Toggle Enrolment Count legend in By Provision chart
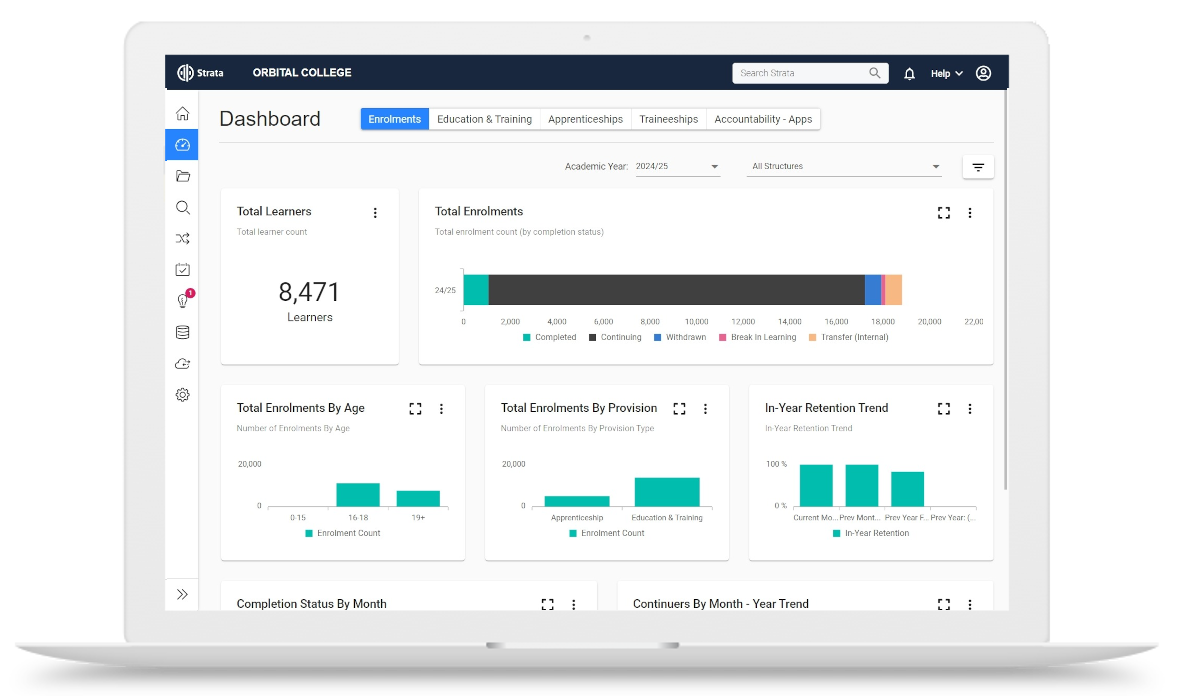The image size is (1179, 696). coord(607,534)
